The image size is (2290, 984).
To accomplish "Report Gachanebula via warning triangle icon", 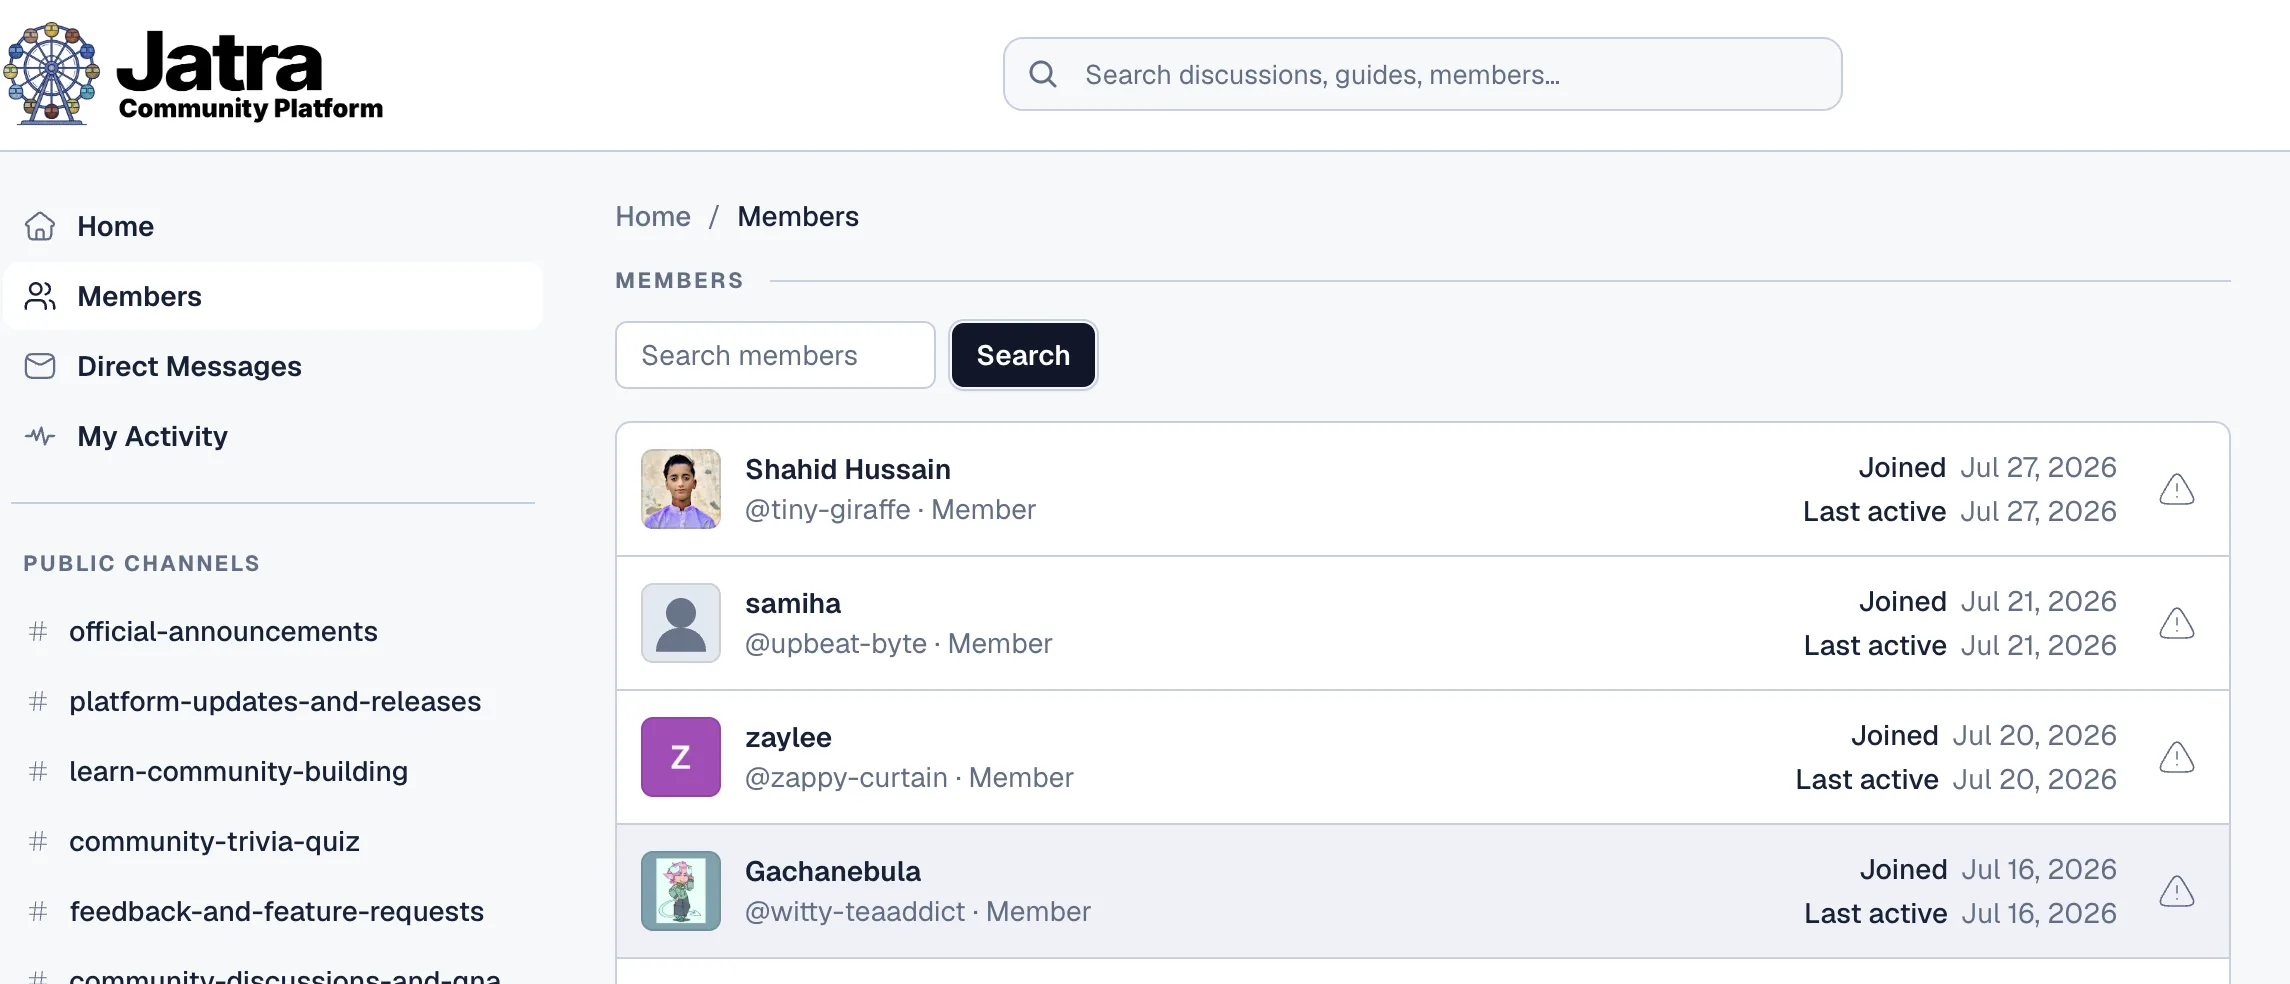I will click(2177, 891).
